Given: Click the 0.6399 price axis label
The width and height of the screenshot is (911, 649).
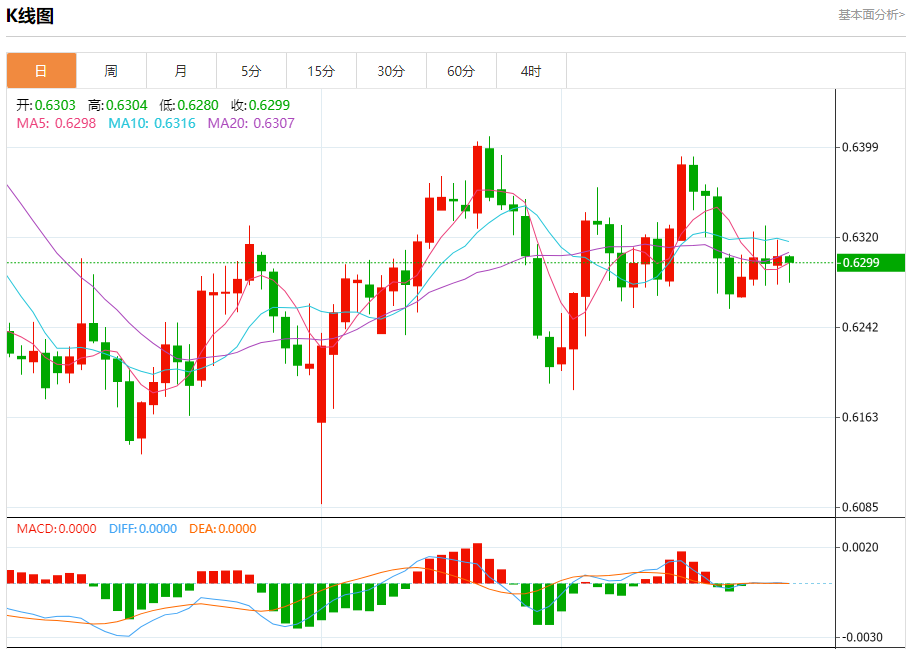Looking at the screenshot, I should (x=860, y=147).
